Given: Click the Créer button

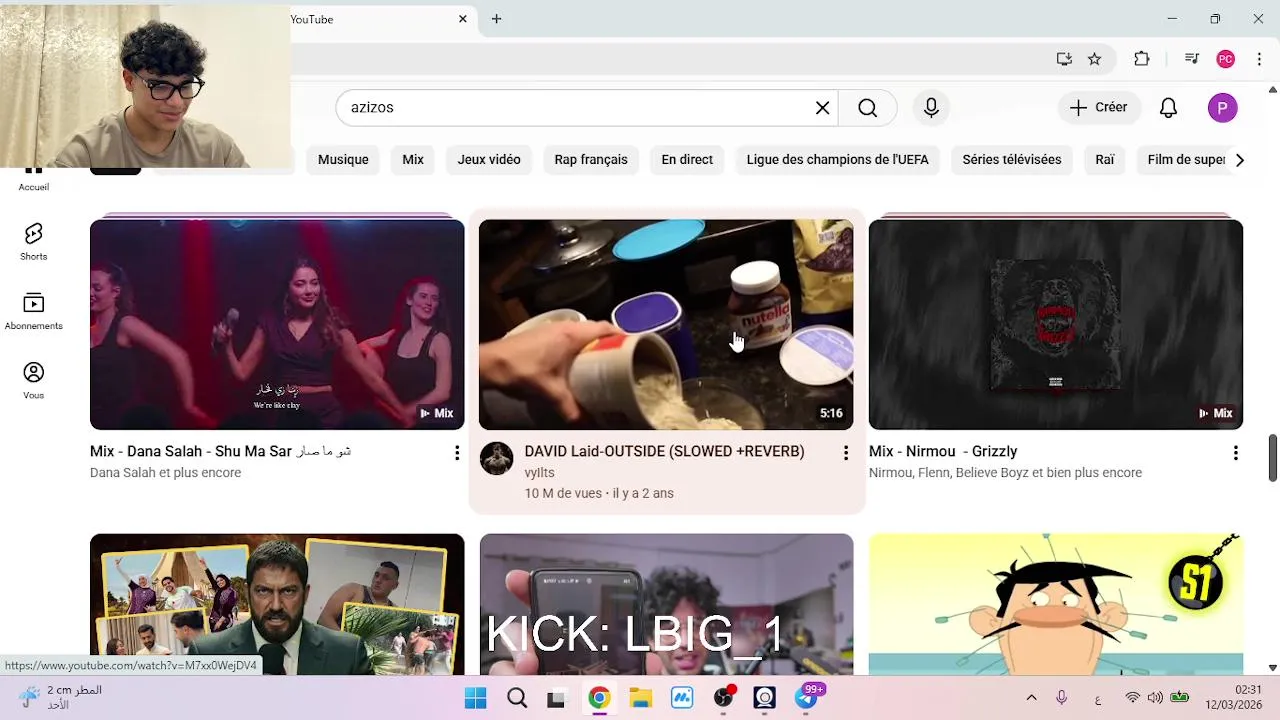Looking at the screenshot, I should (x=1098, y=108).
